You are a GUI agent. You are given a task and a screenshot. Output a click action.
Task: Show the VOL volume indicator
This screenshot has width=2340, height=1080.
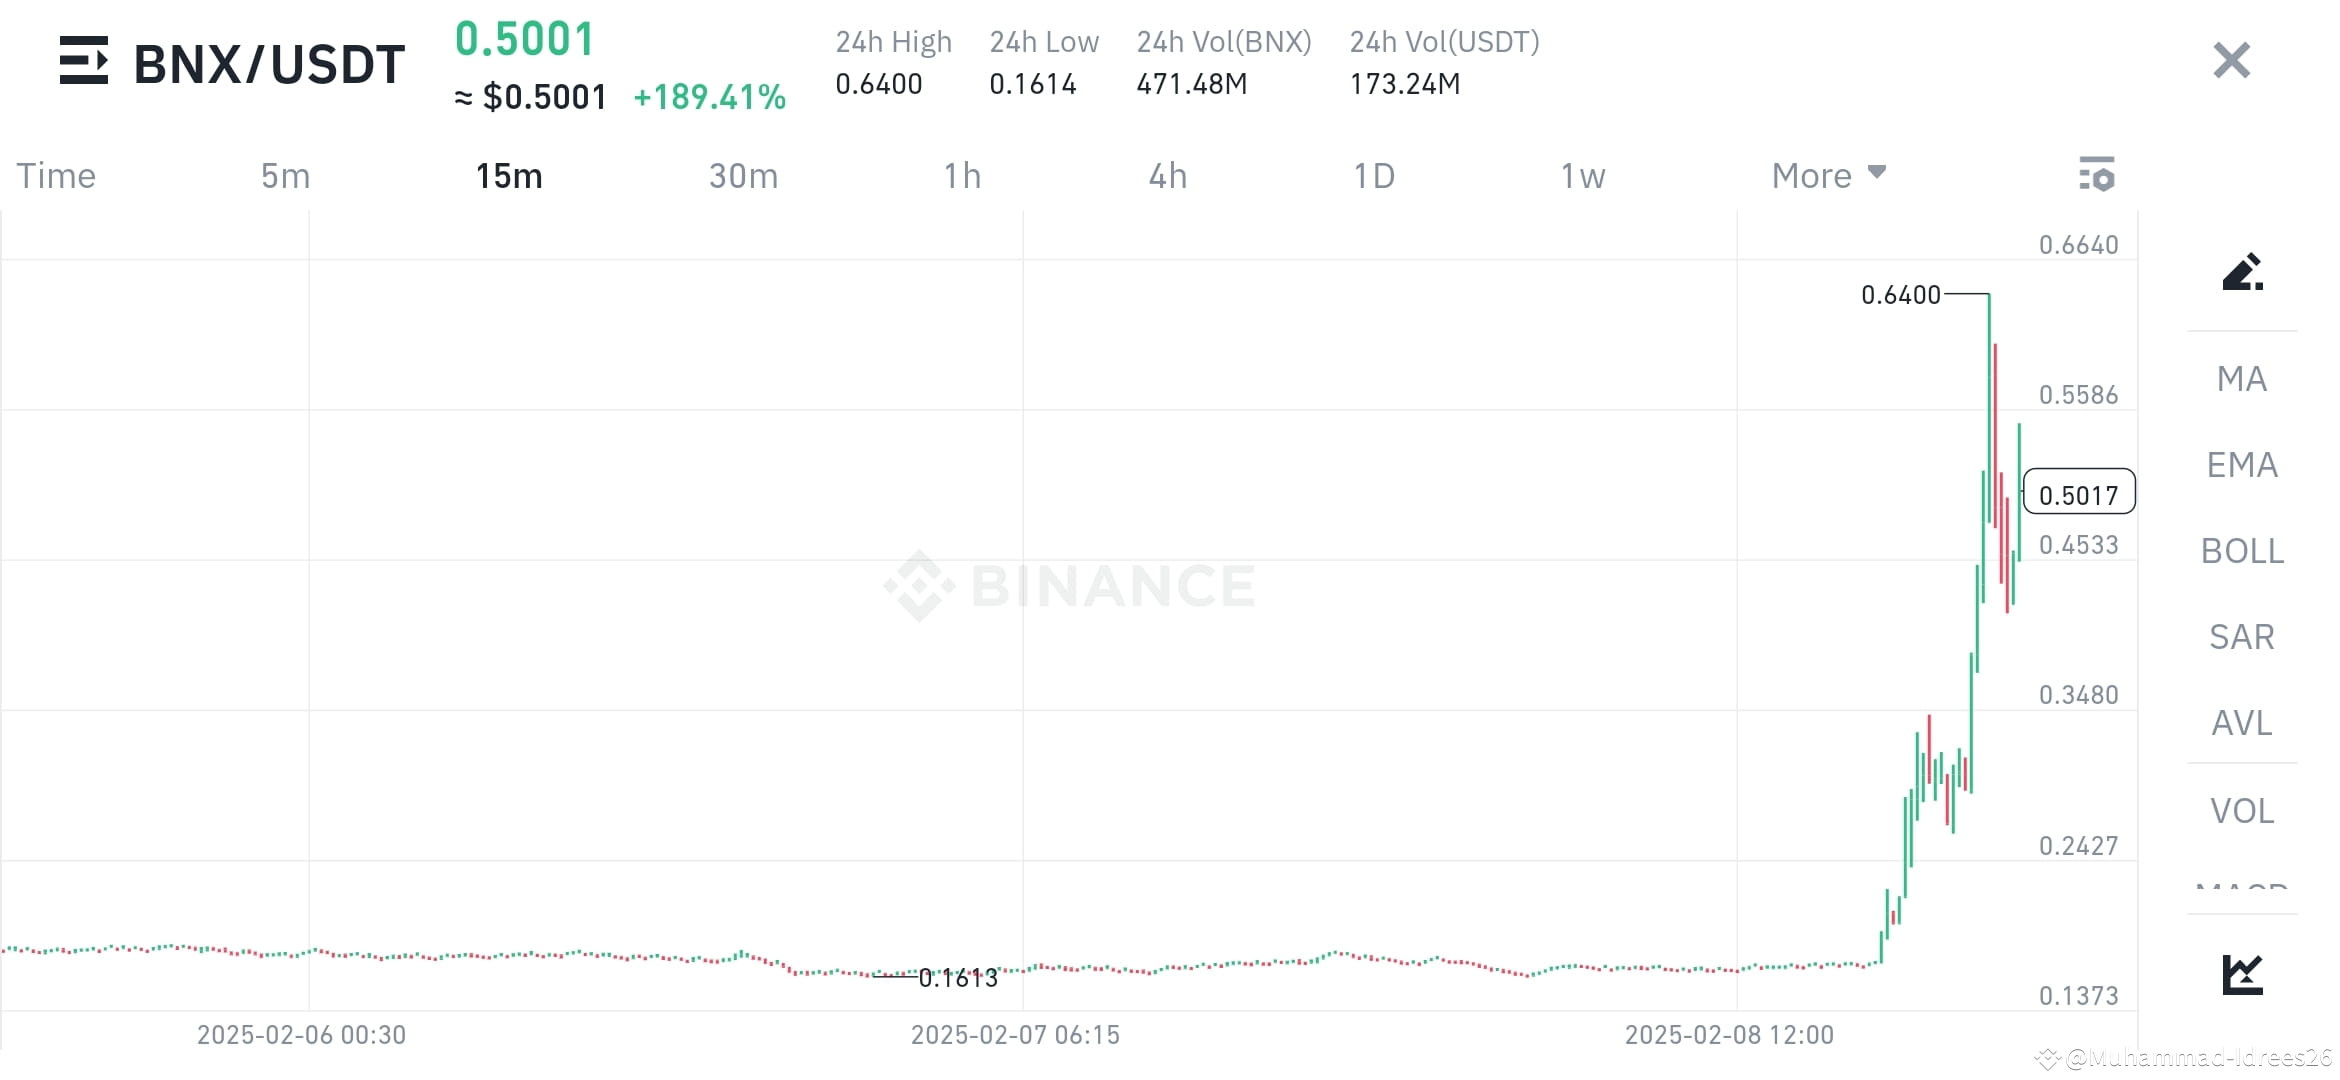2243,810
